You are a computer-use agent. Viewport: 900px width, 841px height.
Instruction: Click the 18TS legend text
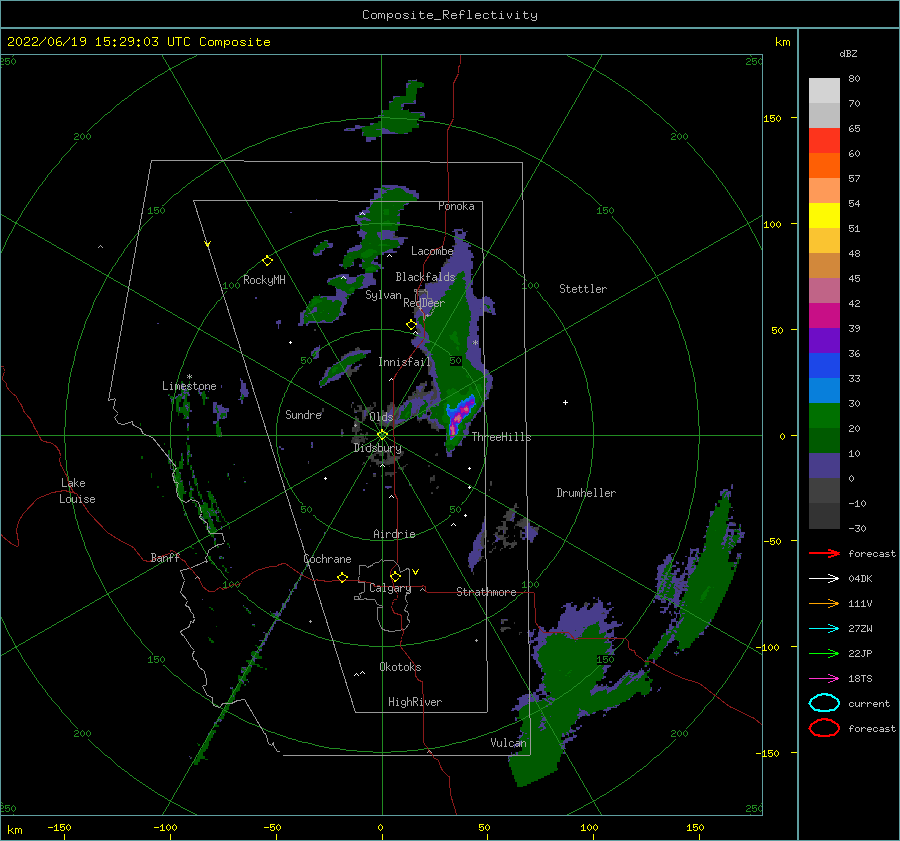click(860, 679)
